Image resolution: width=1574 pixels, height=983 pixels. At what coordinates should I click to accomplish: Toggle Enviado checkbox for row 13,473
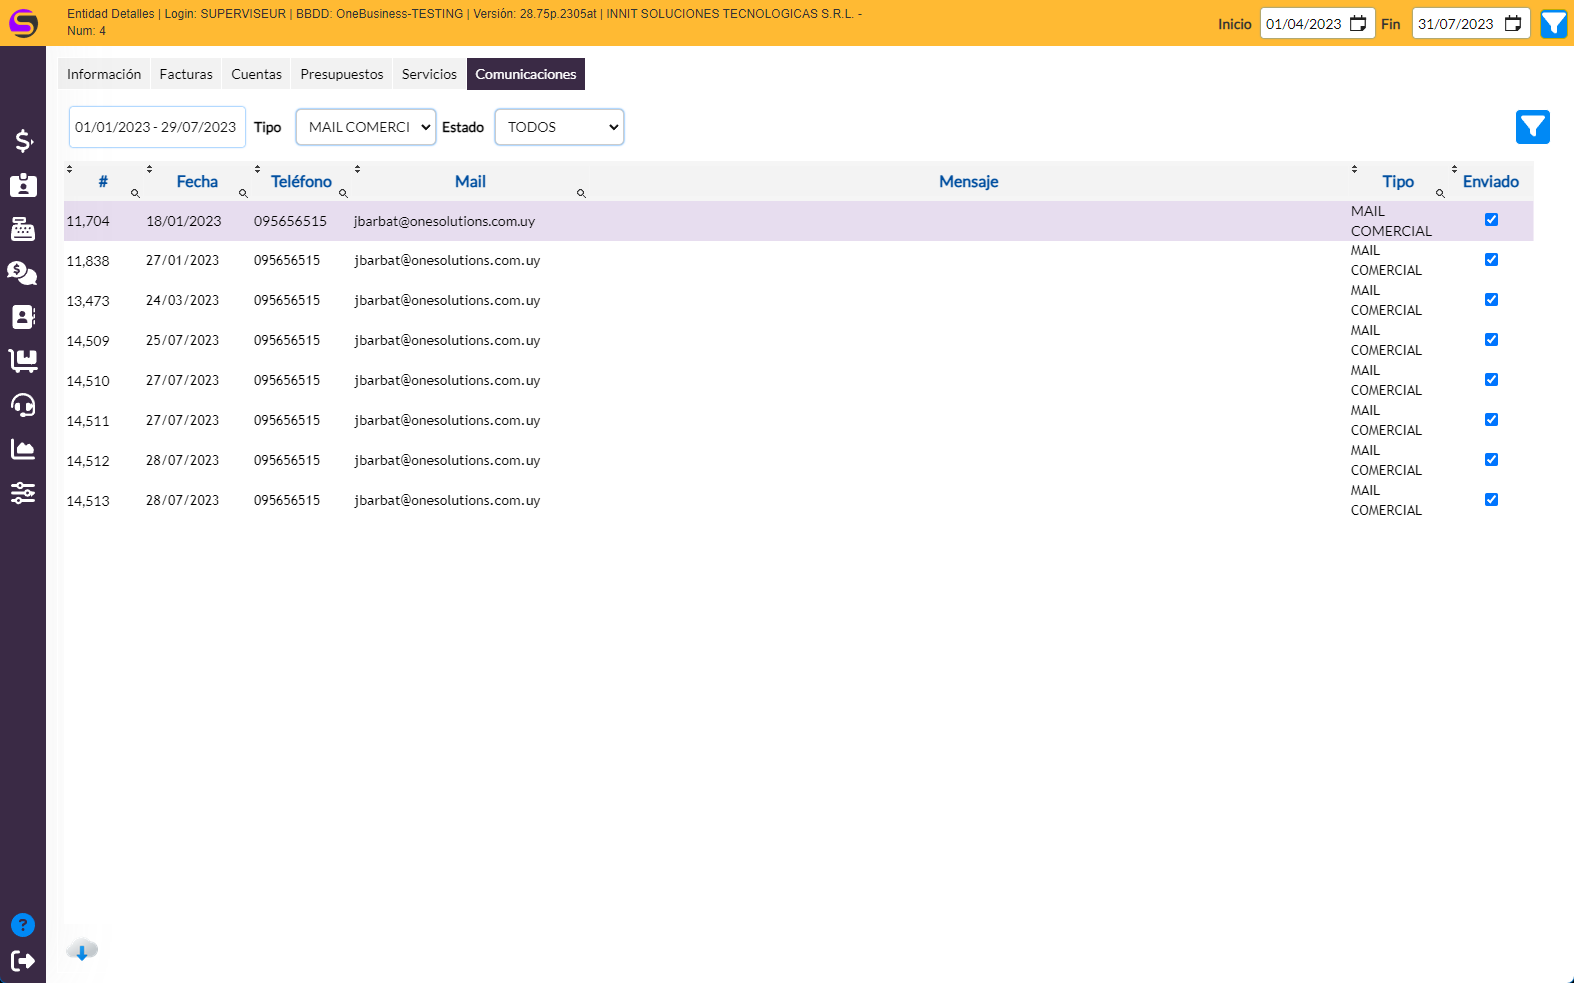[1491, 300]
